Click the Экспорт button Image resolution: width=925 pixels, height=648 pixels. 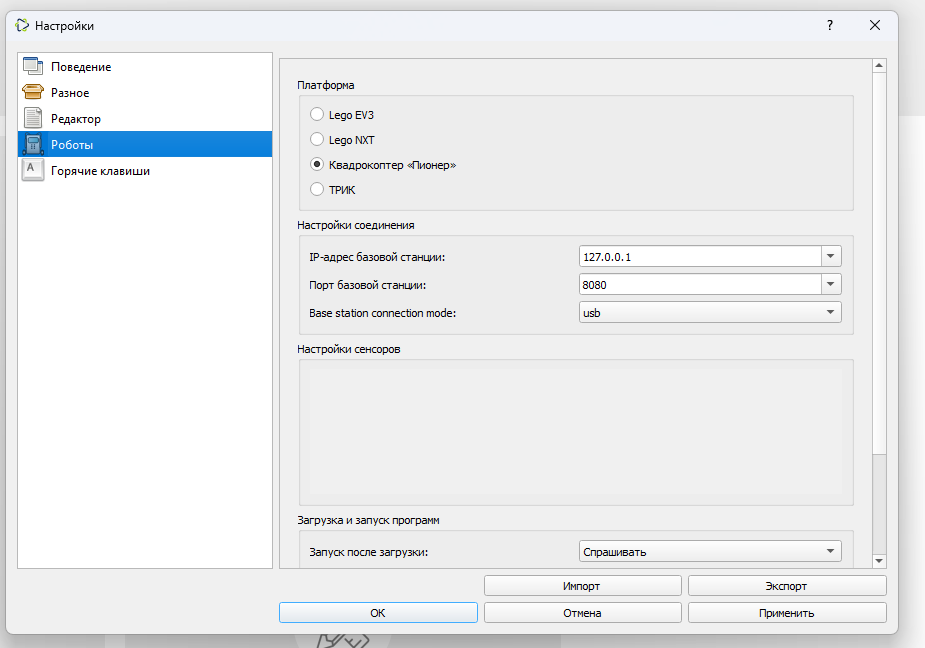click(x=787, y=585)
